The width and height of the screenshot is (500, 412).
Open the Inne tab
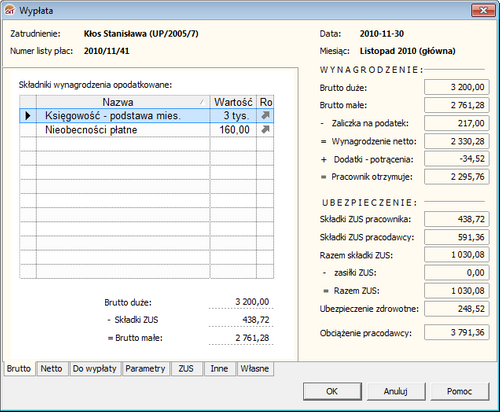pos(219,369)
